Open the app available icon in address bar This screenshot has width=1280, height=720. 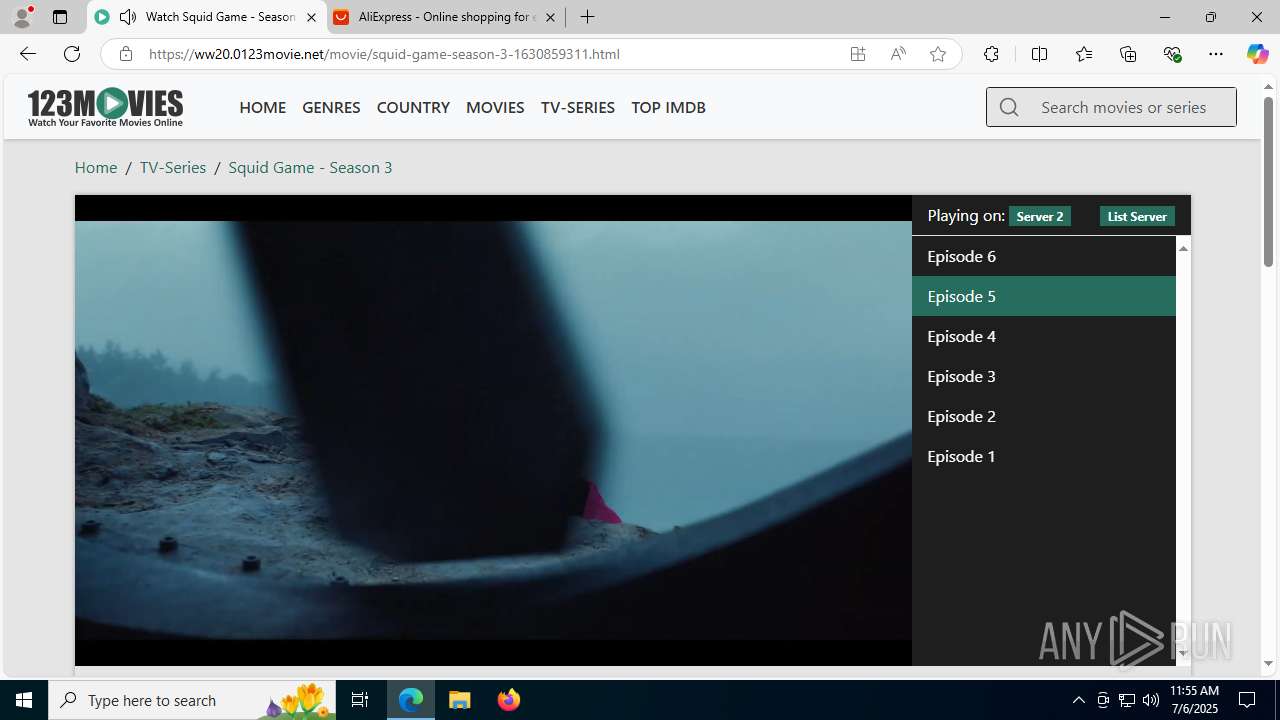(x=858, y=54)
